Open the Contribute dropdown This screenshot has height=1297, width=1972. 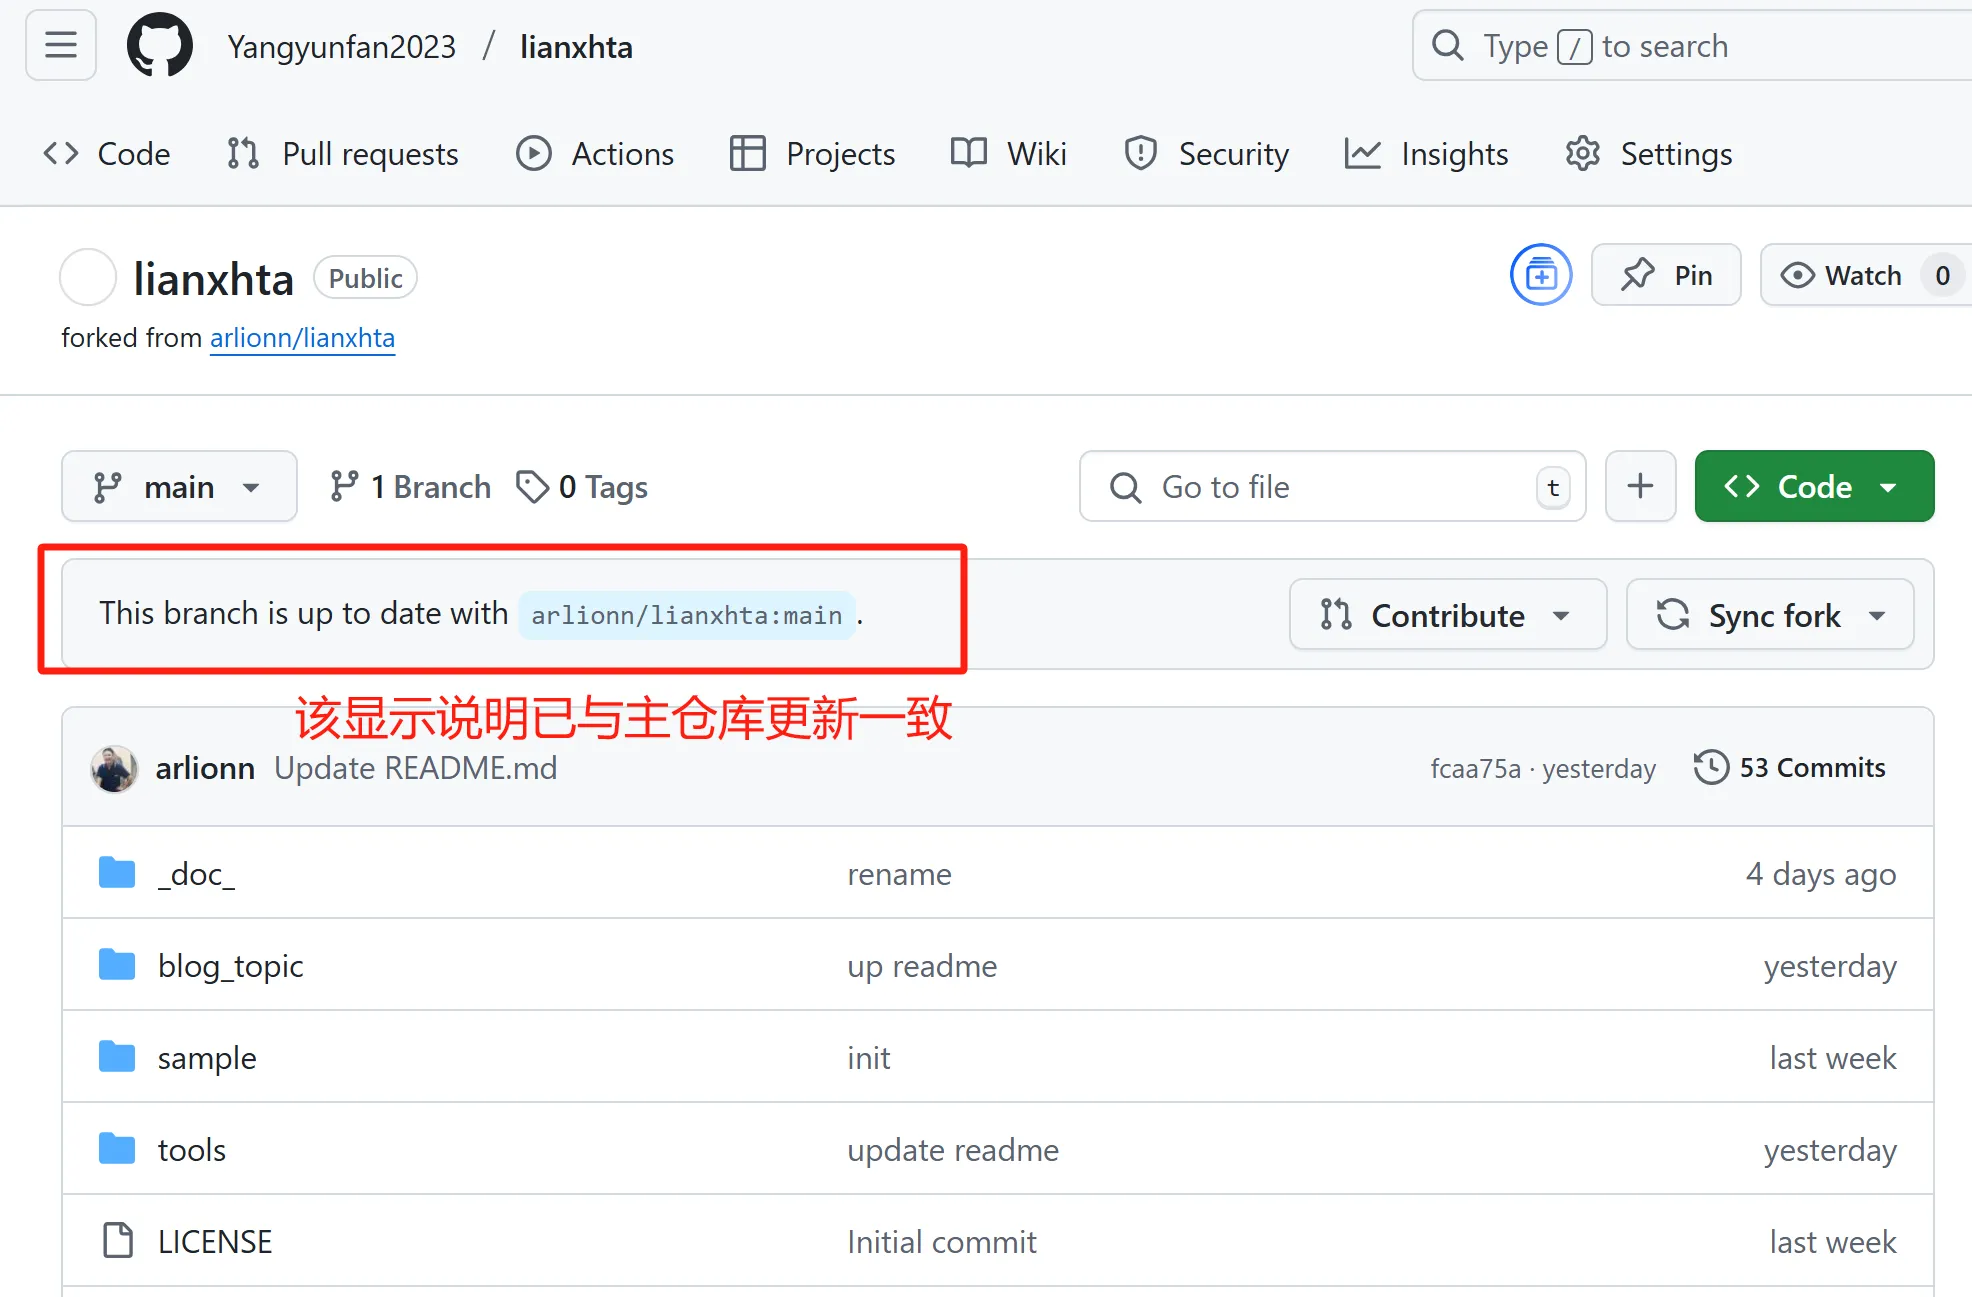pyautogui.click(x=1447, y=615)
